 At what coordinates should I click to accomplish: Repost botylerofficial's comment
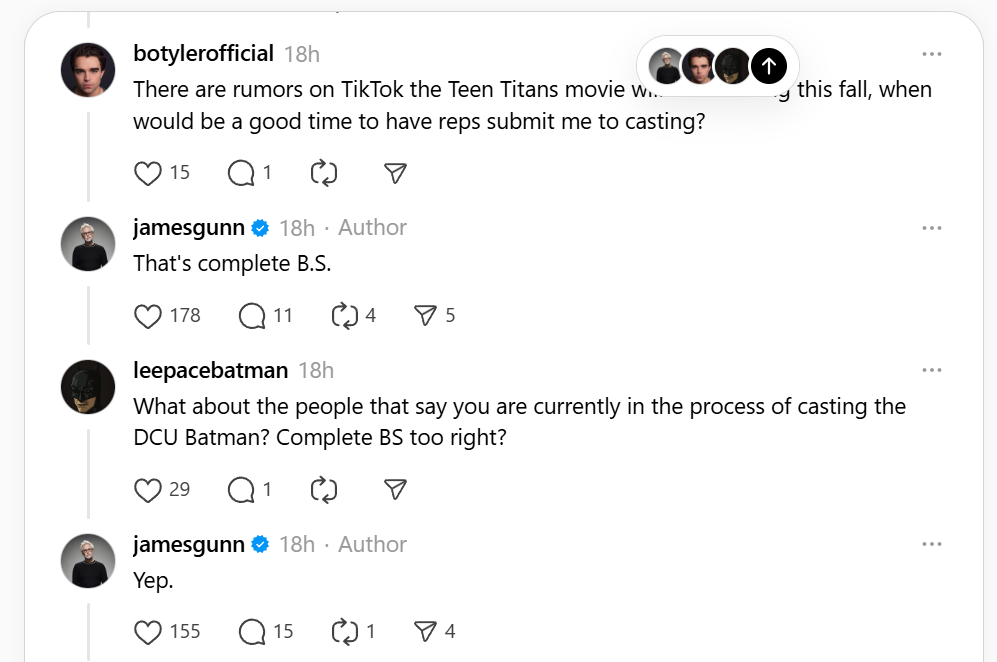pos(324,173)
